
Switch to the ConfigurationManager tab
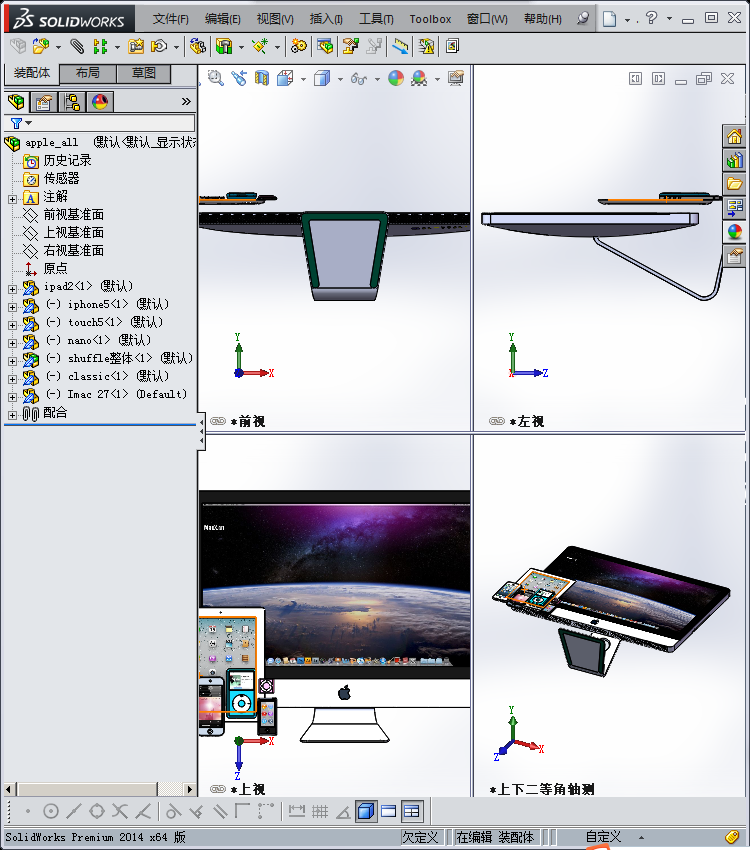click(72, 102)
